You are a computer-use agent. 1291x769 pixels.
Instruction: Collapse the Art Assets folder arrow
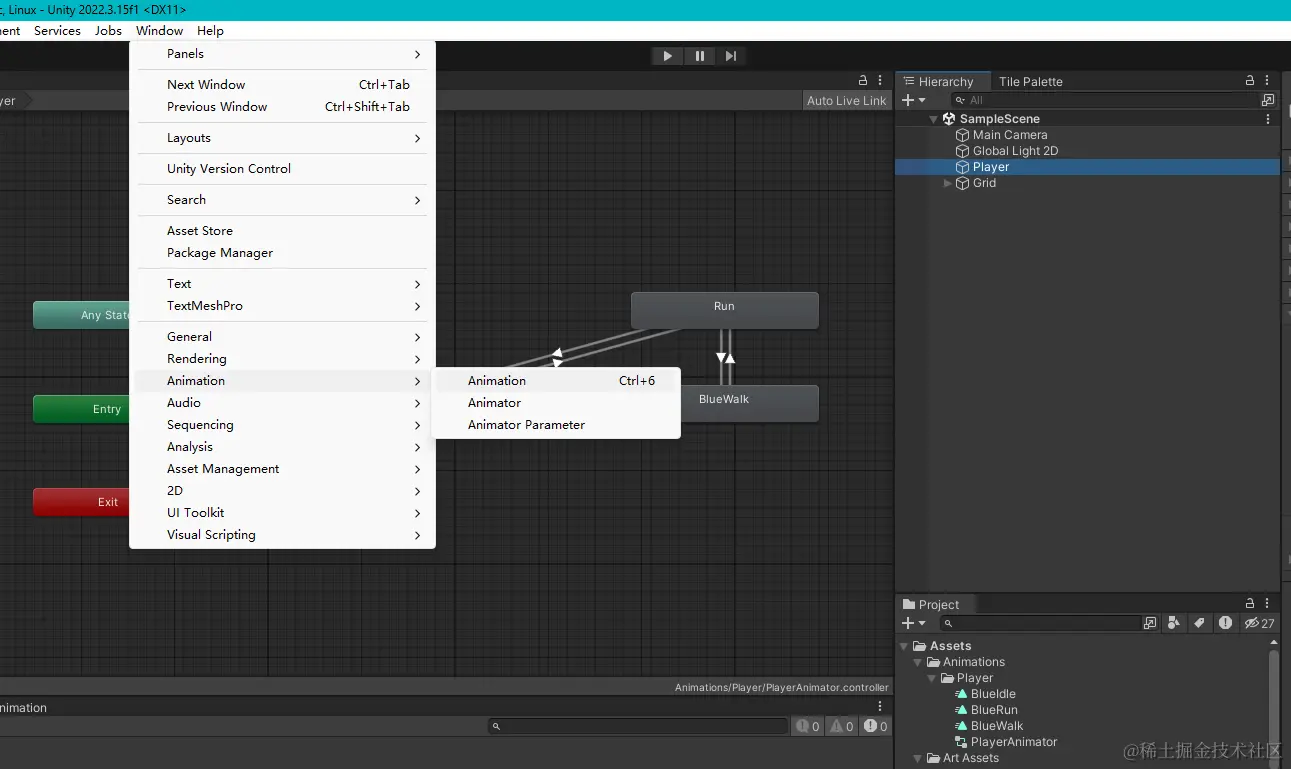tap(919, 758)
